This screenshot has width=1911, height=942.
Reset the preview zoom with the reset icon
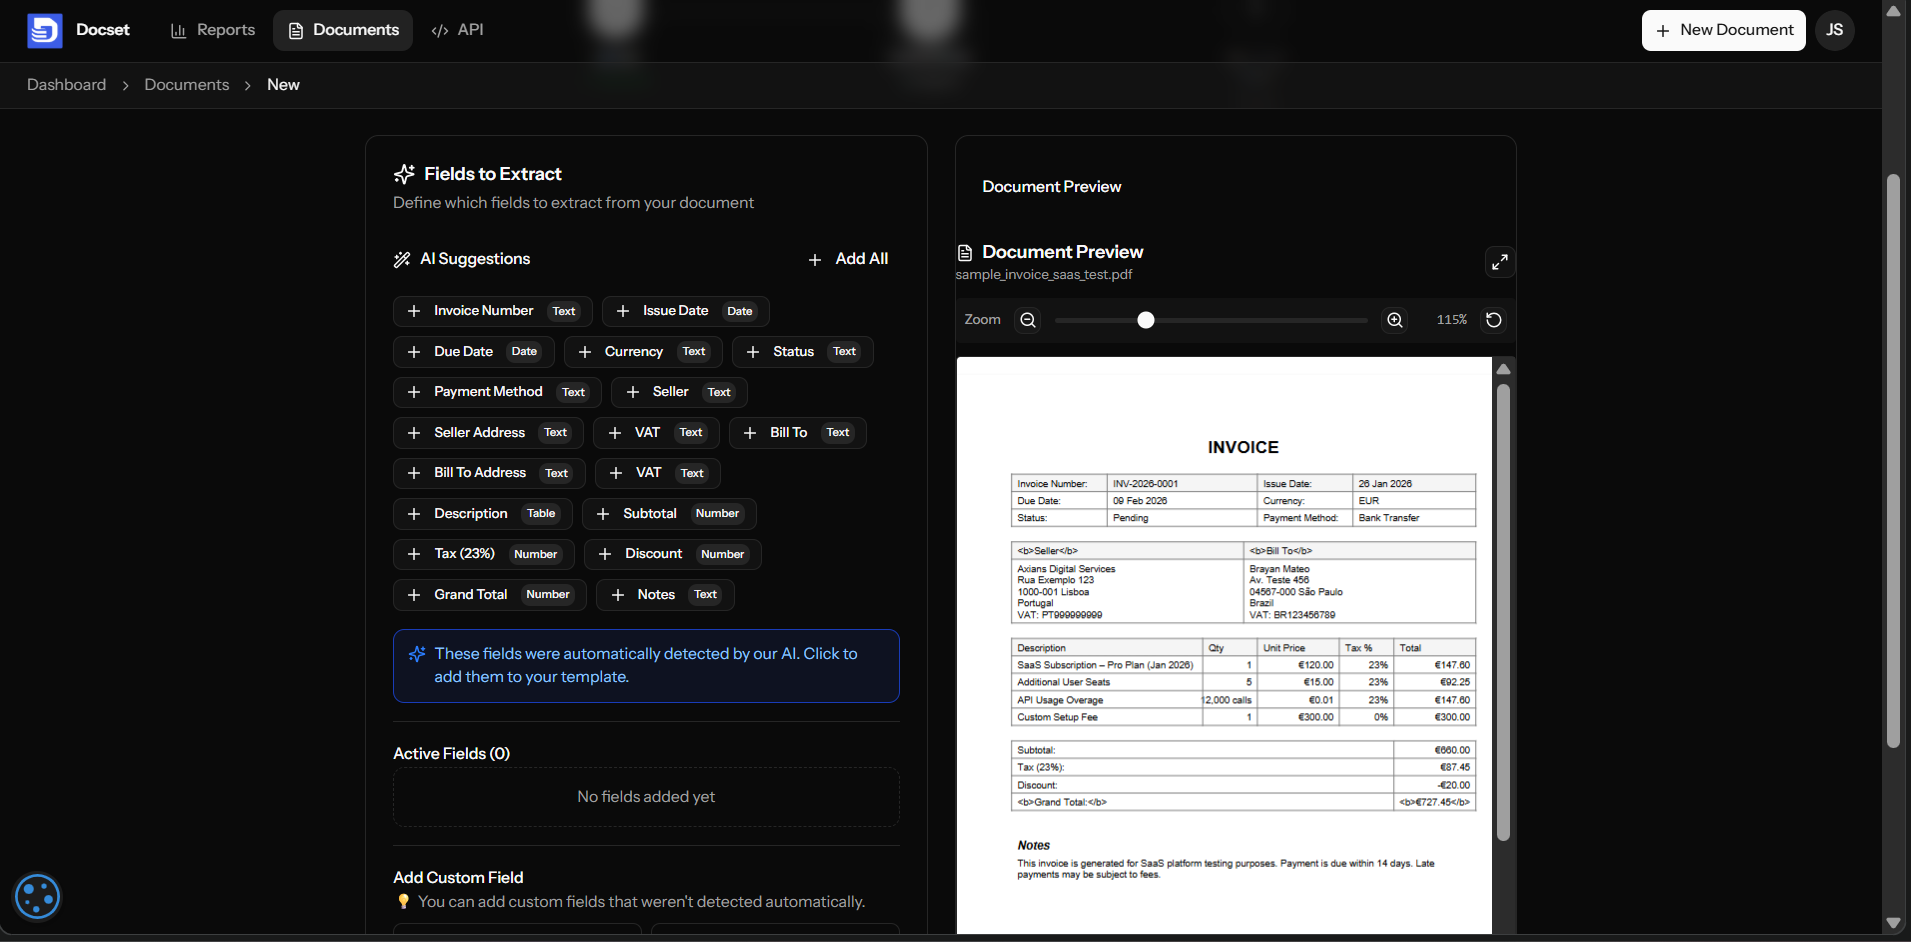point(1493,320)
